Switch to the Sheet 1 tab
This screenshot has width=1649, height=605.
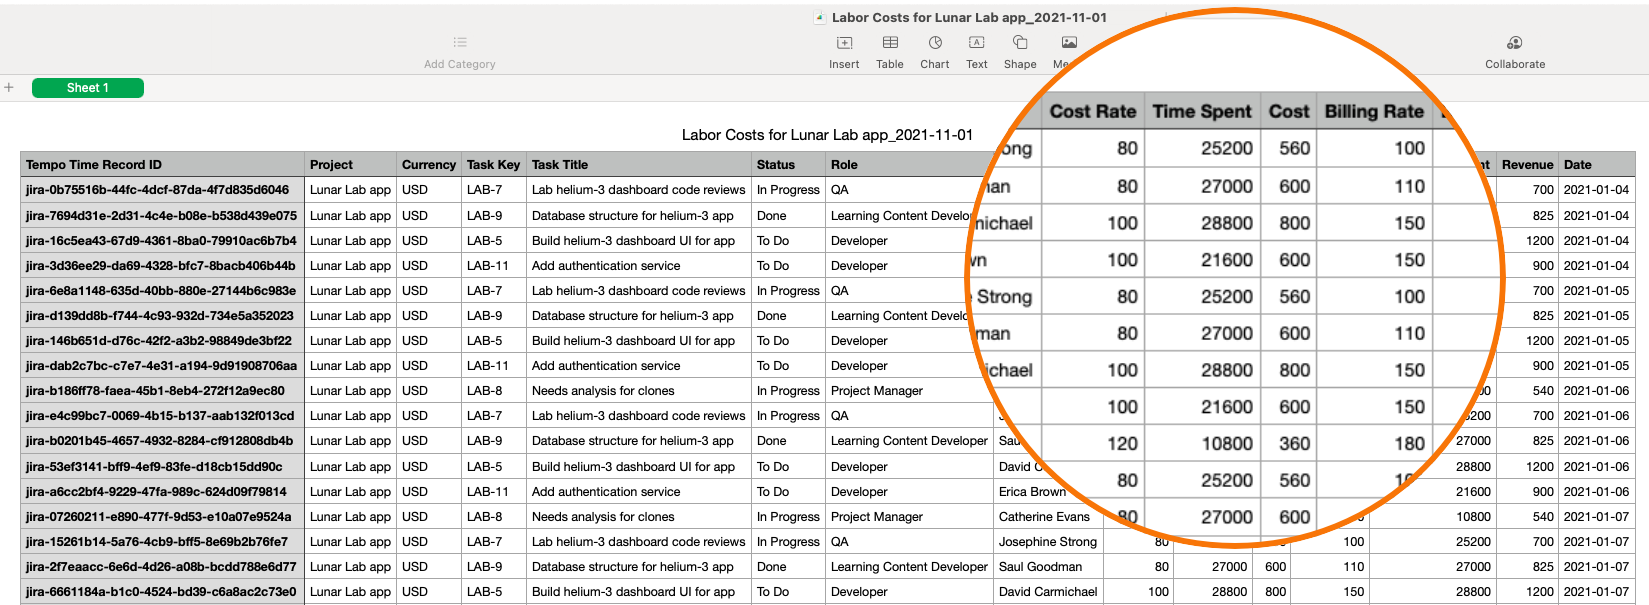(x=88, y=88)
